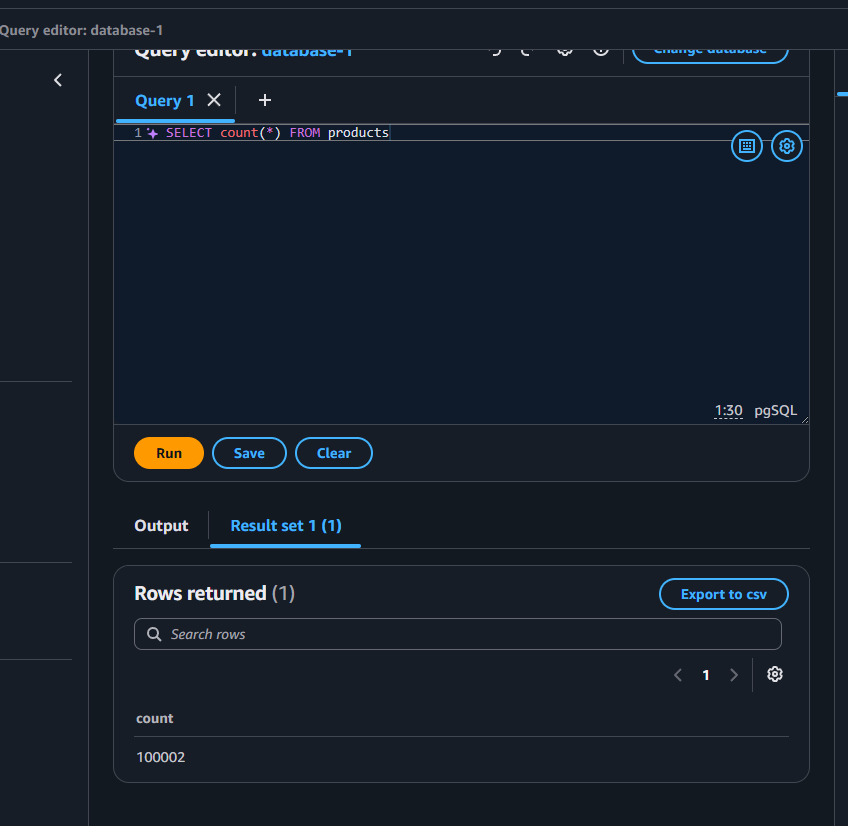The height and width of the screenshot is (826, 848).
Task: Focus the Search rows field
Action: pyautogui.click(x=458, y=634)
